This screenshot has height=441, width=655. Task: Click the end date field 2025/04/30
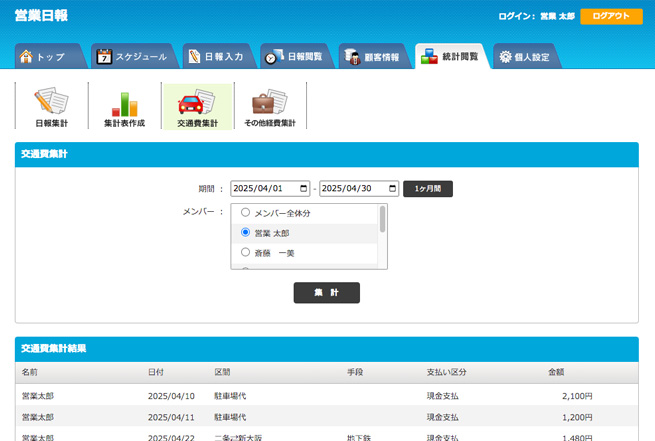click(x=359, y=189)
